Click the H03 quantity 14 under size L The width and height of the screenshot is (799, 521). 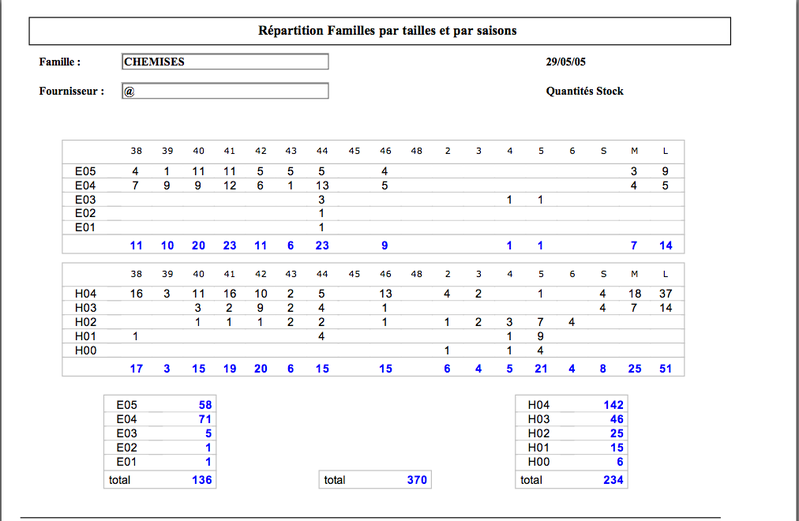click(665, 308)
